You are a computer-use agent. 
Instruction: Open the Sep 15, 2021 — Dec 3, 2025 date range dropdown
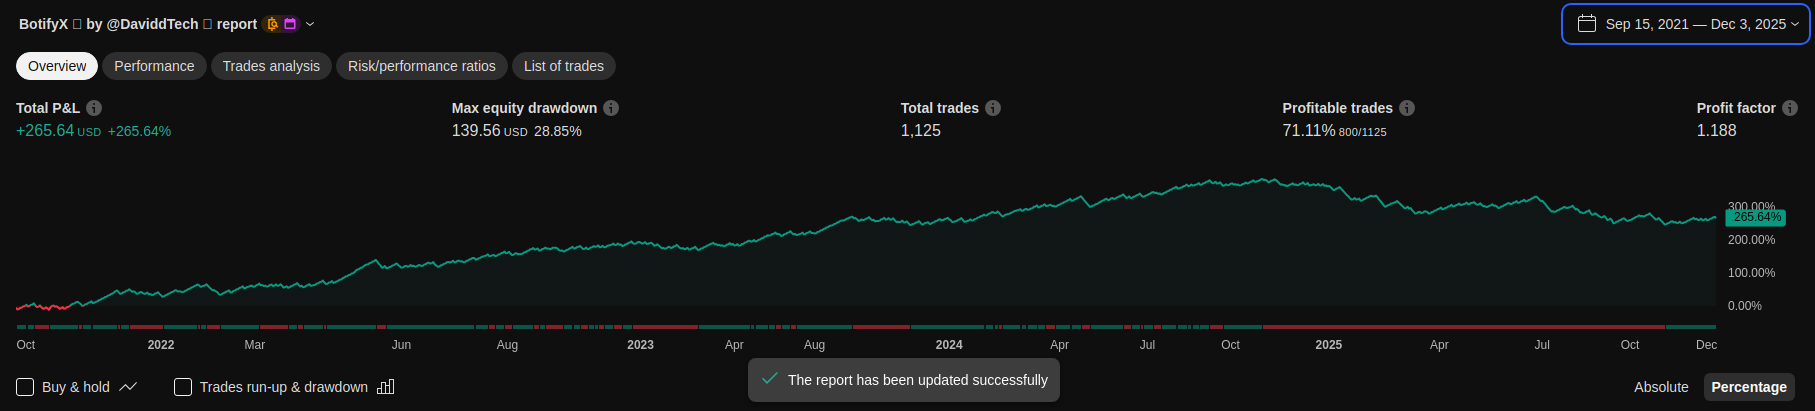[x=1695, y=24]
